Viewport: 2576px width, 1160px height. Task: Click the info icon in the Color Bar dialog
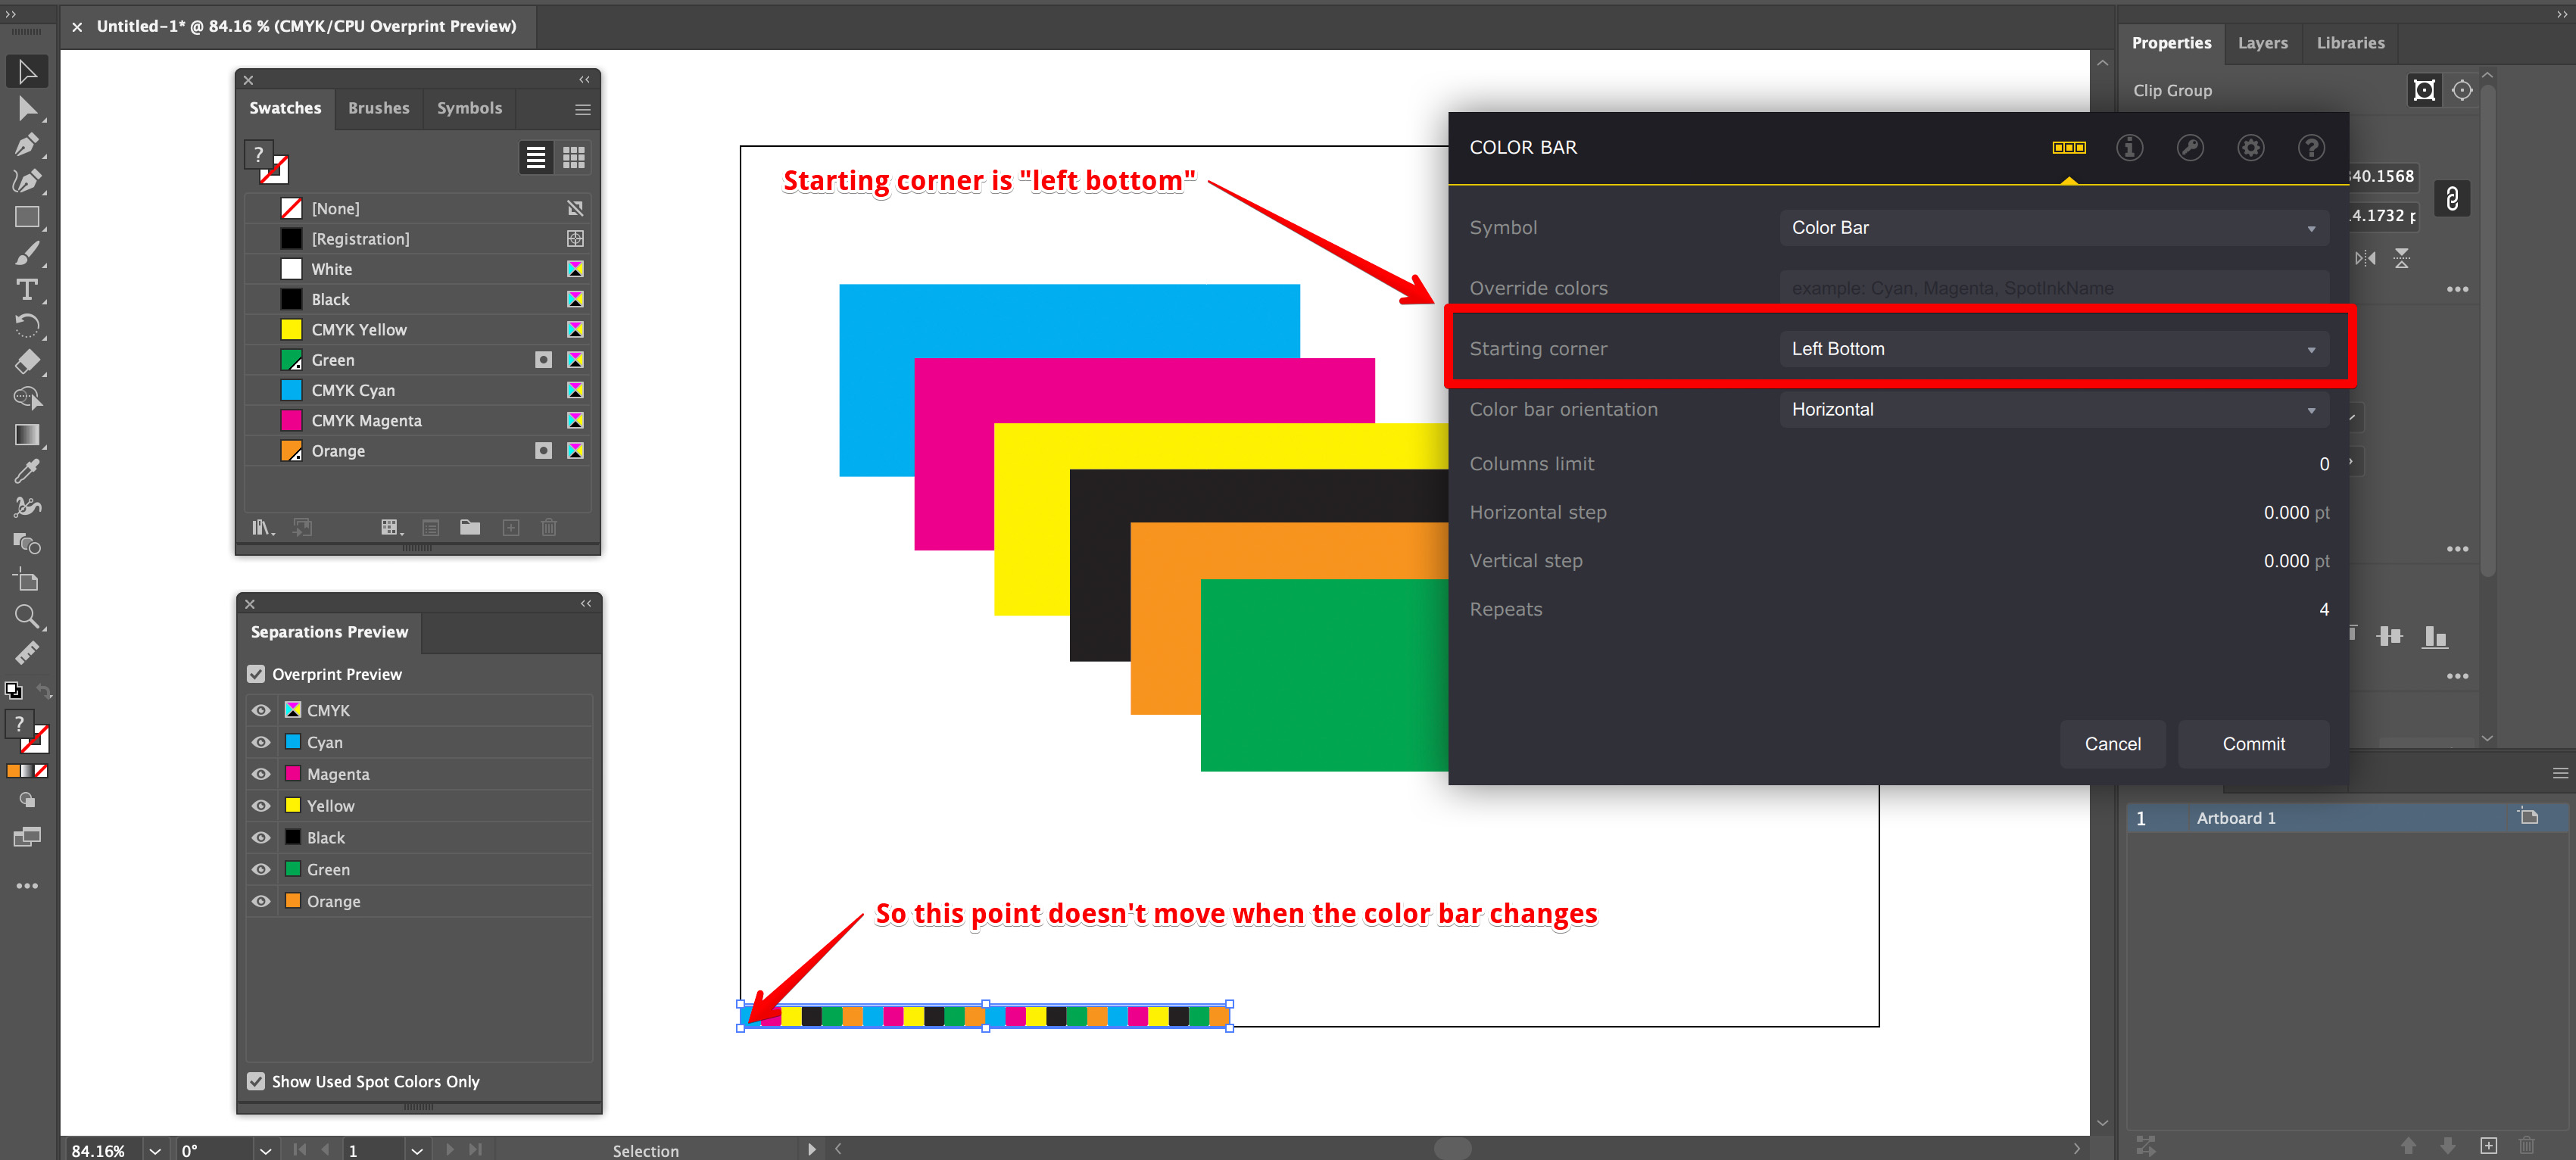pos(2130,147)
